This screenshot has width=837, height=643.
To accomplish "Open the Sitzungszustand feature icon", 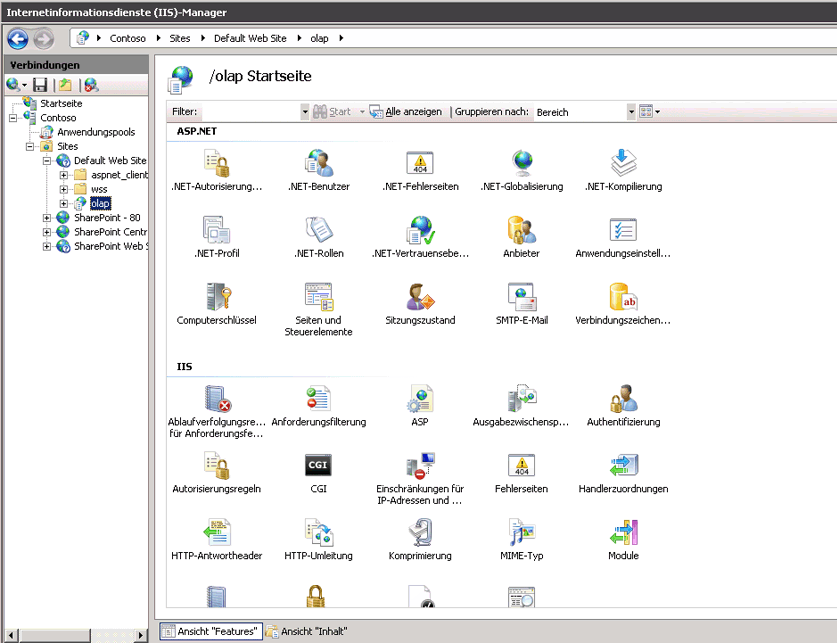I will point(420,298).
